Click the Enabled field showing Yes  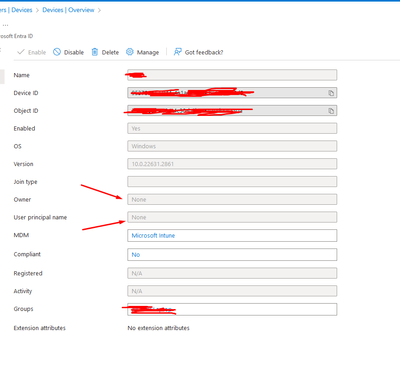pos(232,128)
